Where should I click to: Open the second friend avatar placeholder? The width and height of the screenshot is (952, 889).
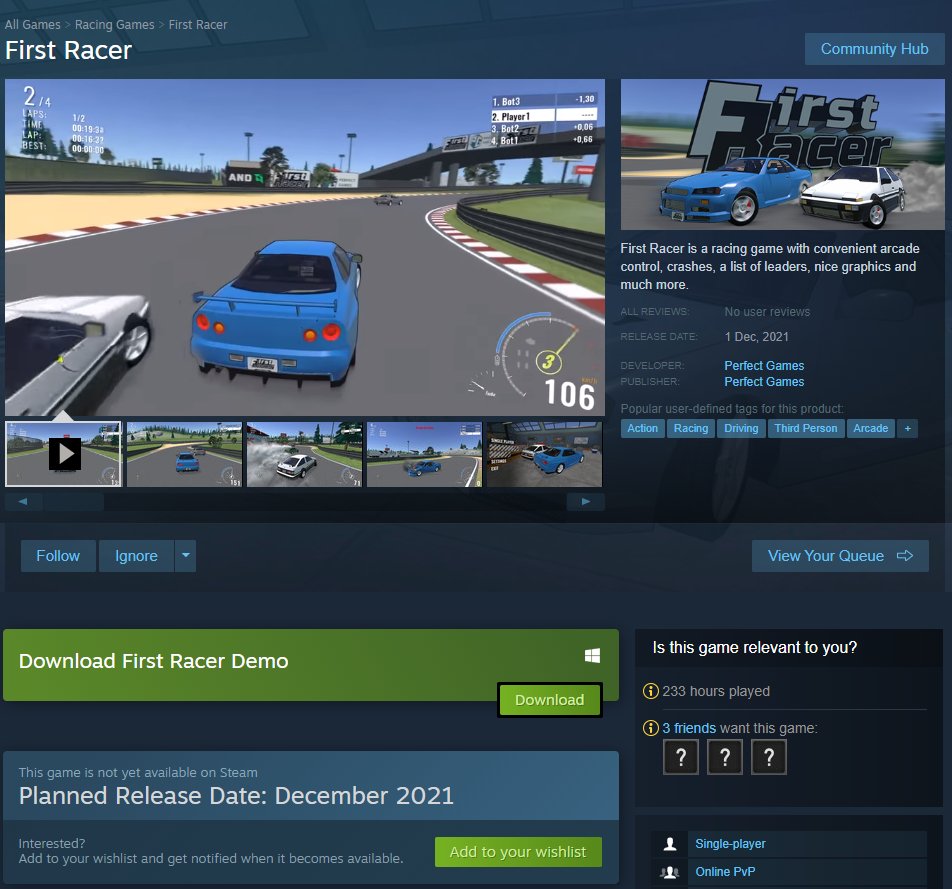[725, 757]
